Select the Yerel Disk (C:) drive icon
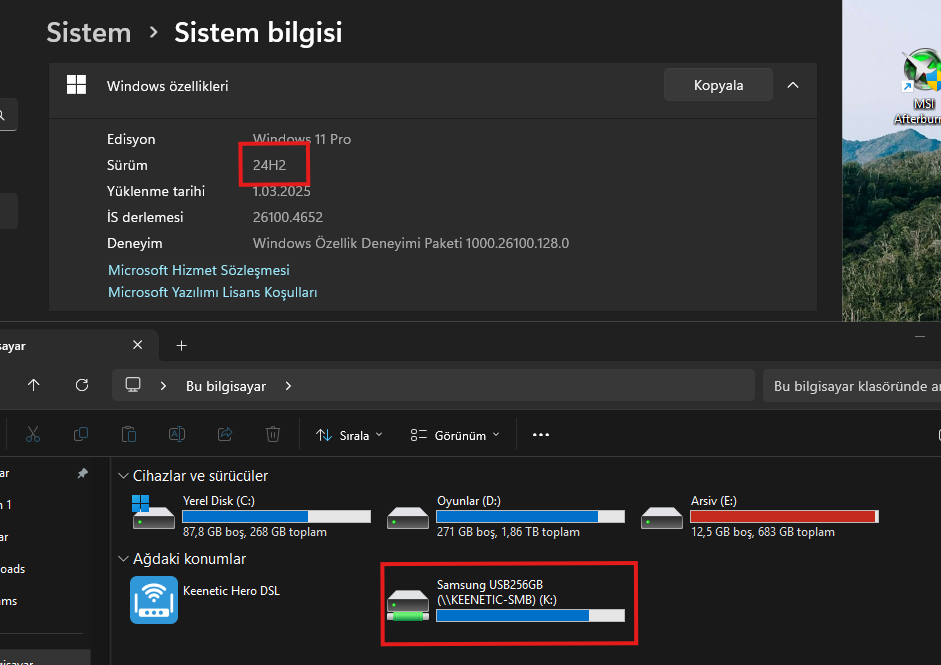 pos(152,513)
